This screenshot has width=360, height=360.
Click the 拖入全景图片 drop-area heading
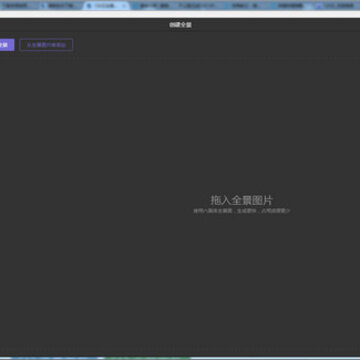[242, 200]
